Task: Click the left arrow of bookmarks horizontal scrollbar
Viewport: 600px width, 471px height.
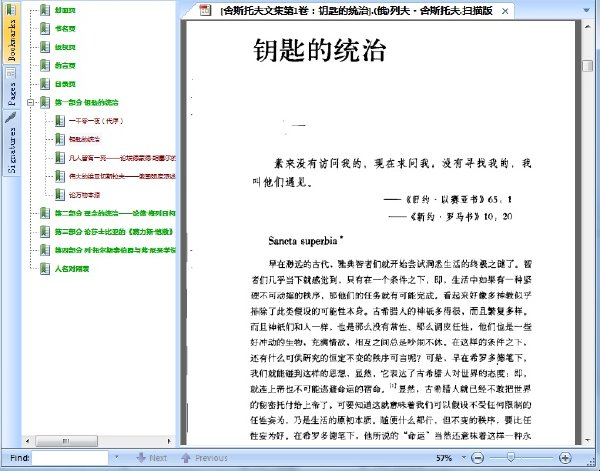Action: click(x=27, y=441)
